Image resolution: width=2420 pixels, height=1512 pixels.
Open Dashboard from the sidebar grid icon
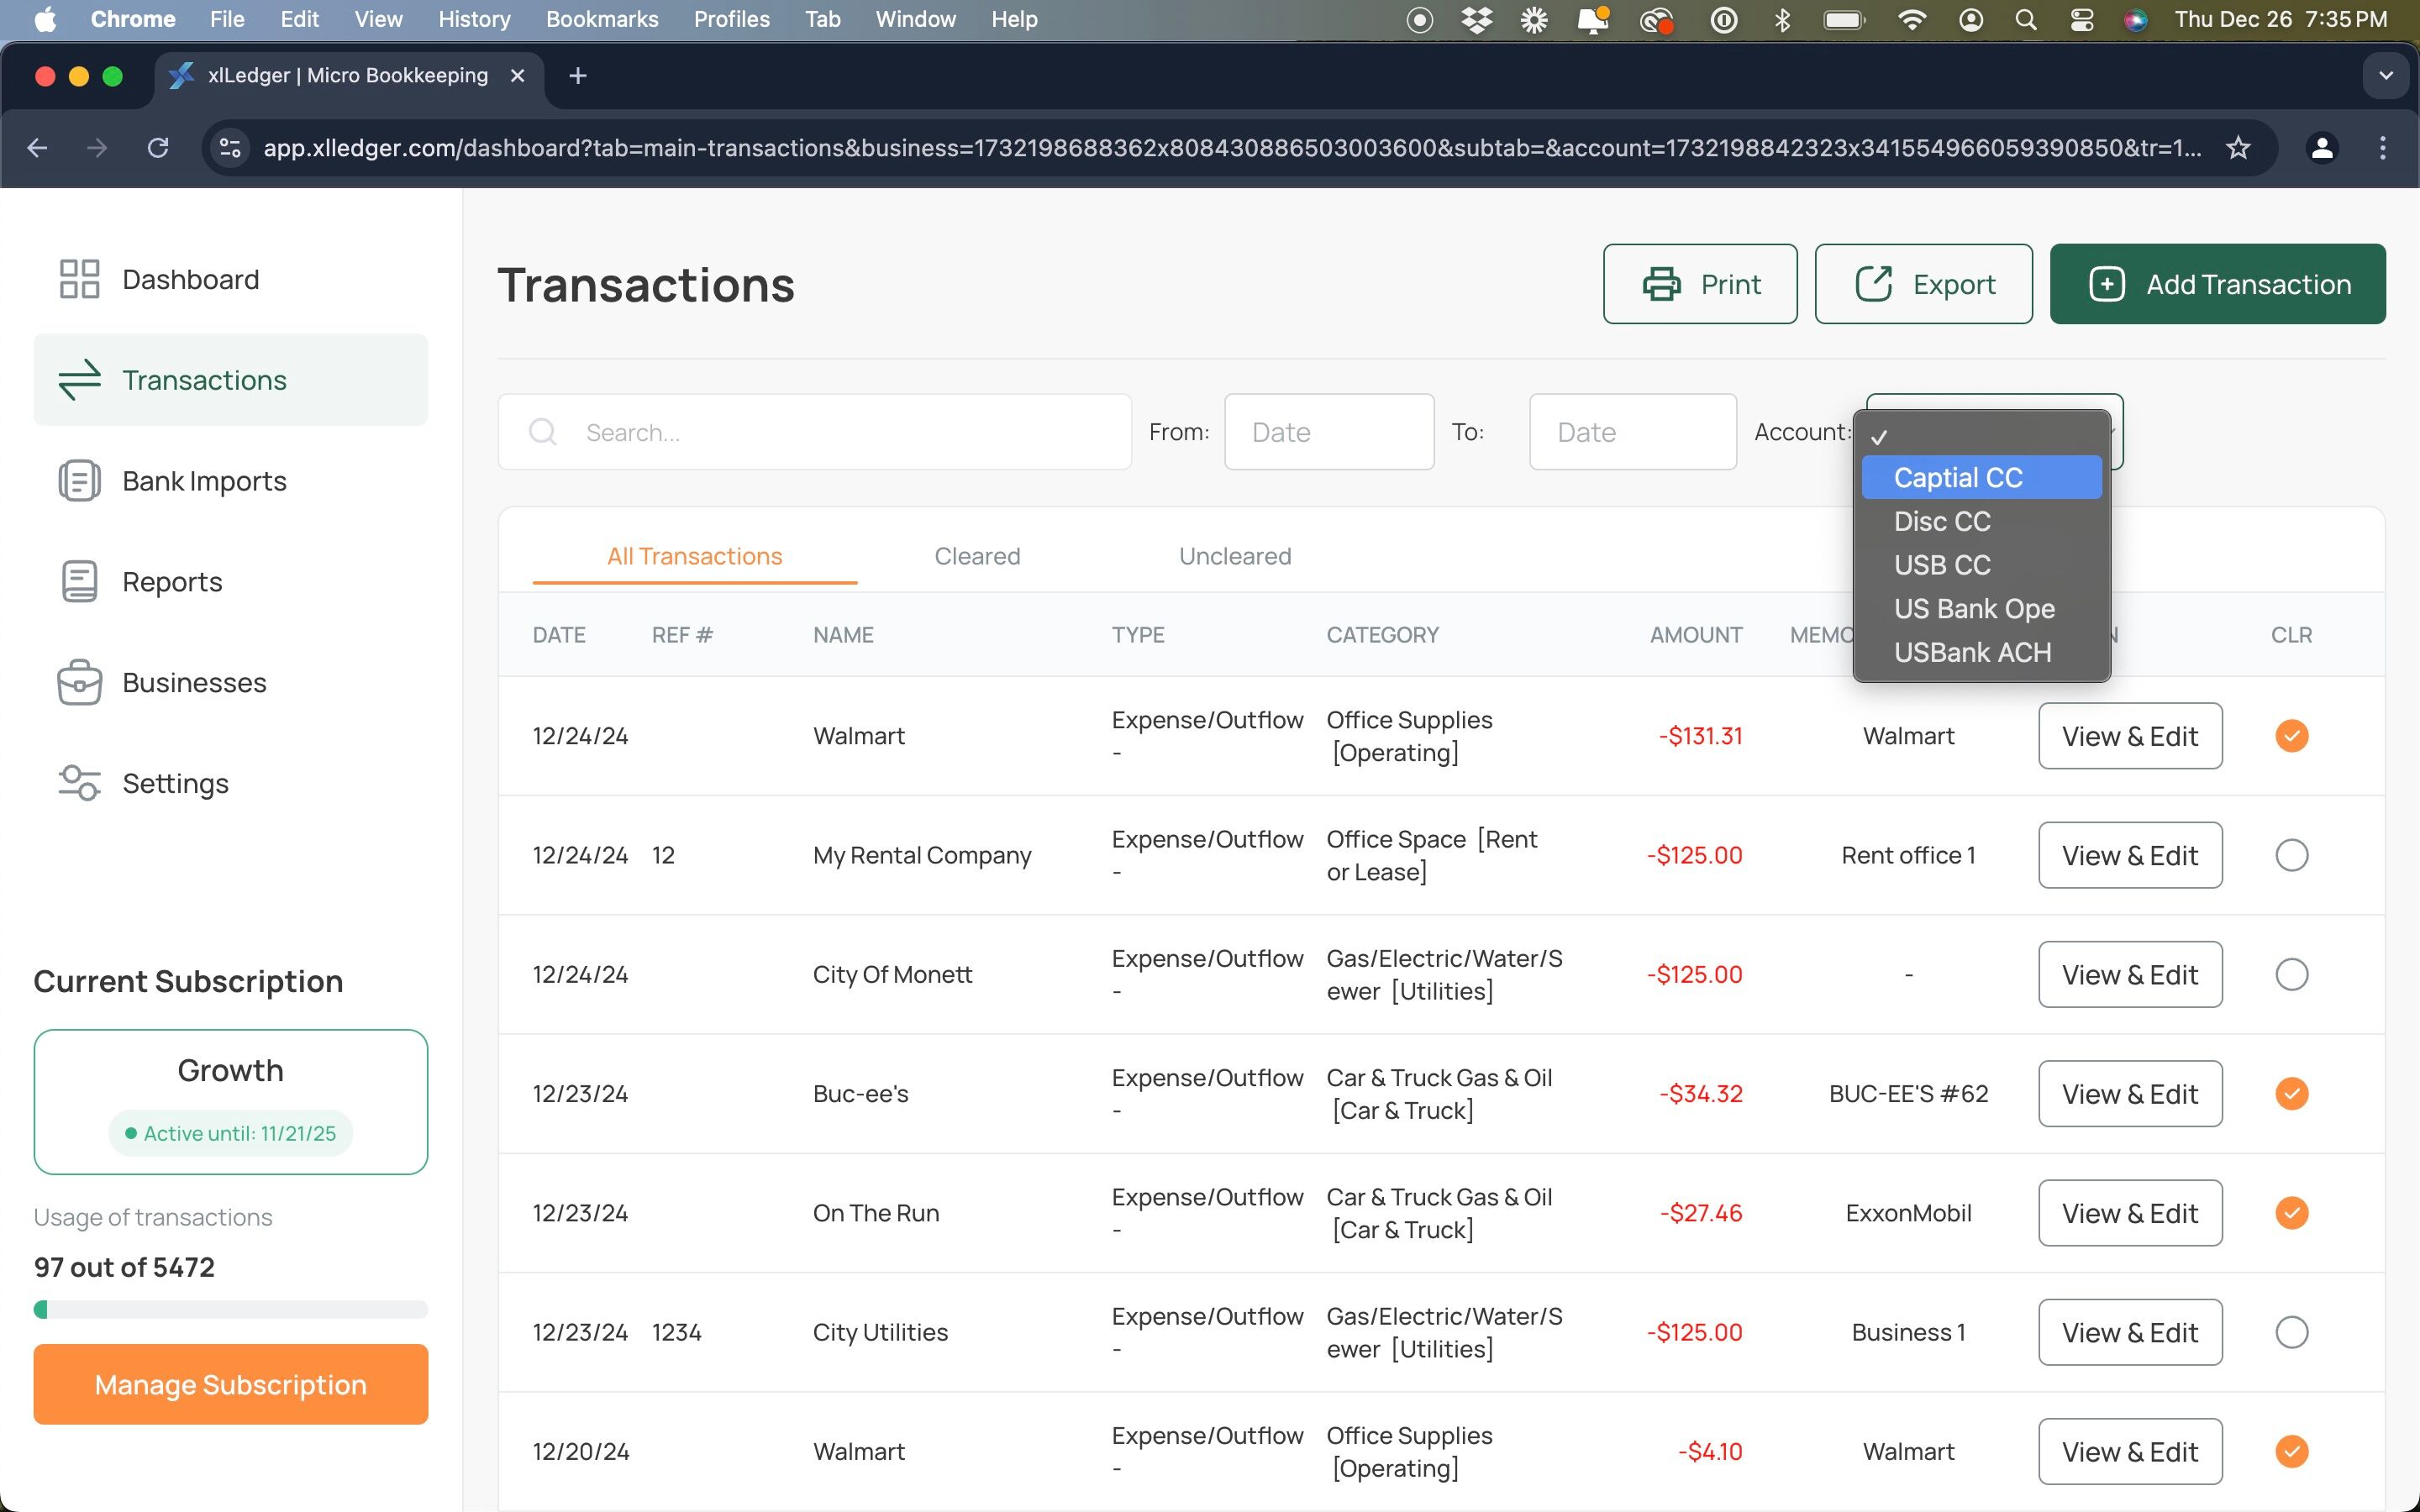[79, 279]
